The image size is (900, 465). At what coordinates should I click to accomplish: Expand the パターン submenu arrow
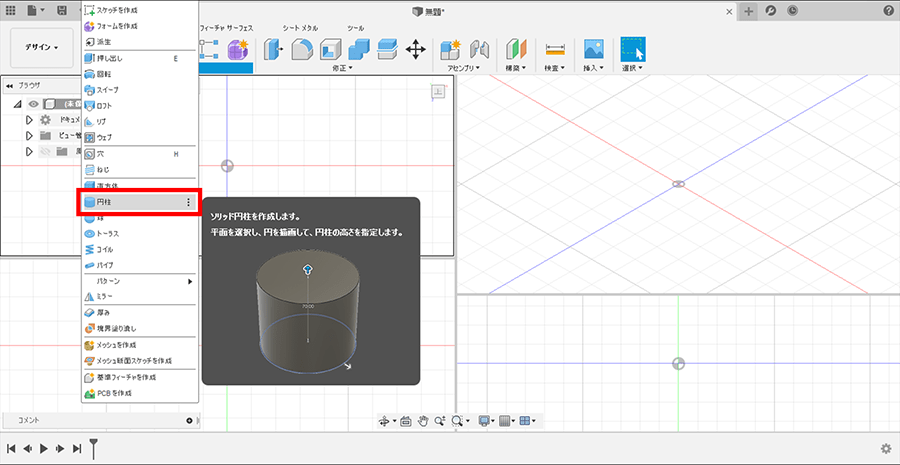click(x=190, y=282)
